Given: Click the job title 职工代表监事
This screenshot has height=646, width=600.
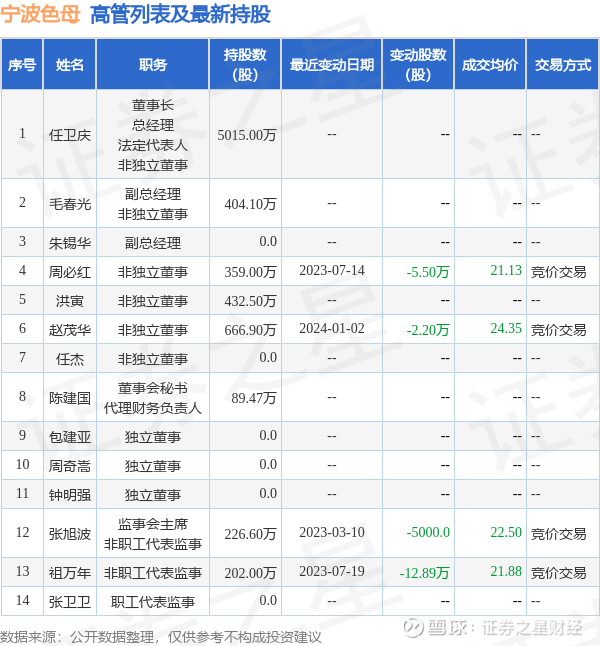Looking at the screenshot, I should (153, 602).
